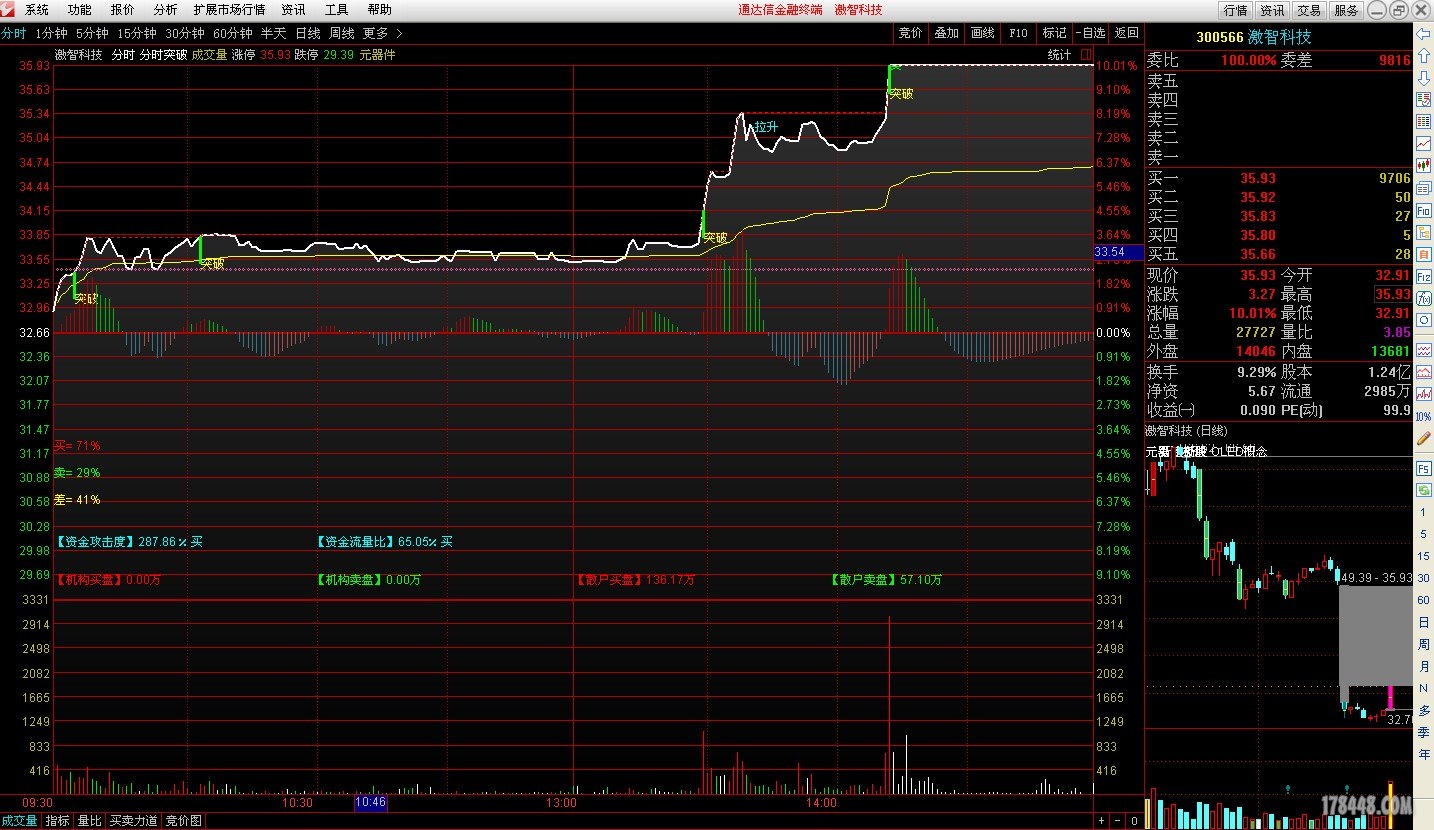Open the trend line chart icon in sidebar
The width and height of the screenshot is (1434, 830).
click(1422, 143)
